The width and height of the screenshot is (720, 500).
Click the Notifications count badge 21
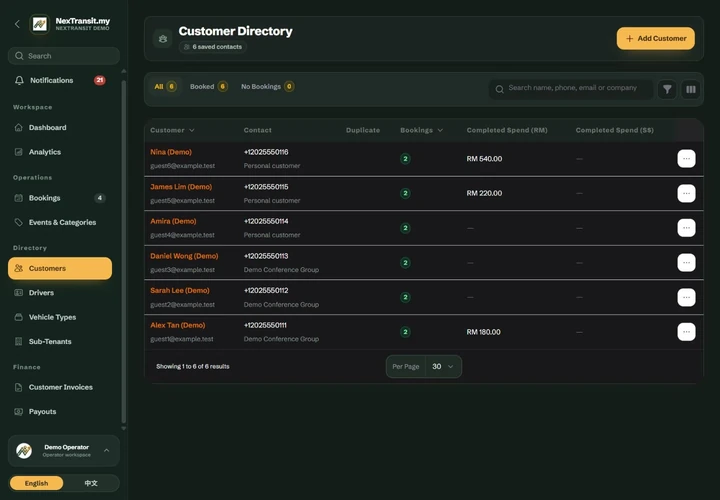click(100, 80)
